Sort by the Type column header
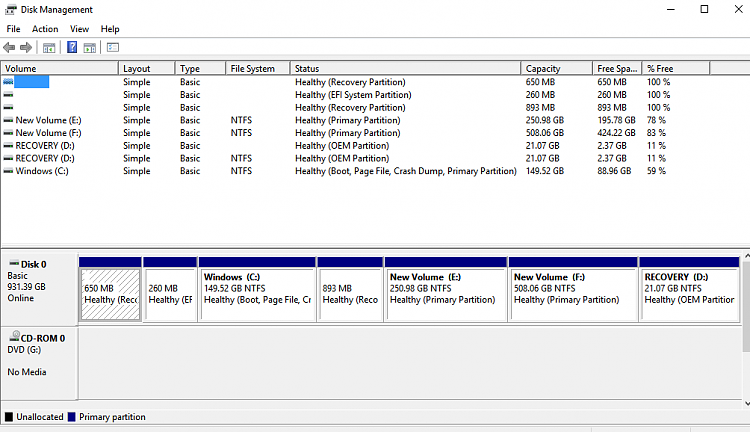Image resolution: width=750 pixels, height=432 pixels. (200, 68)
